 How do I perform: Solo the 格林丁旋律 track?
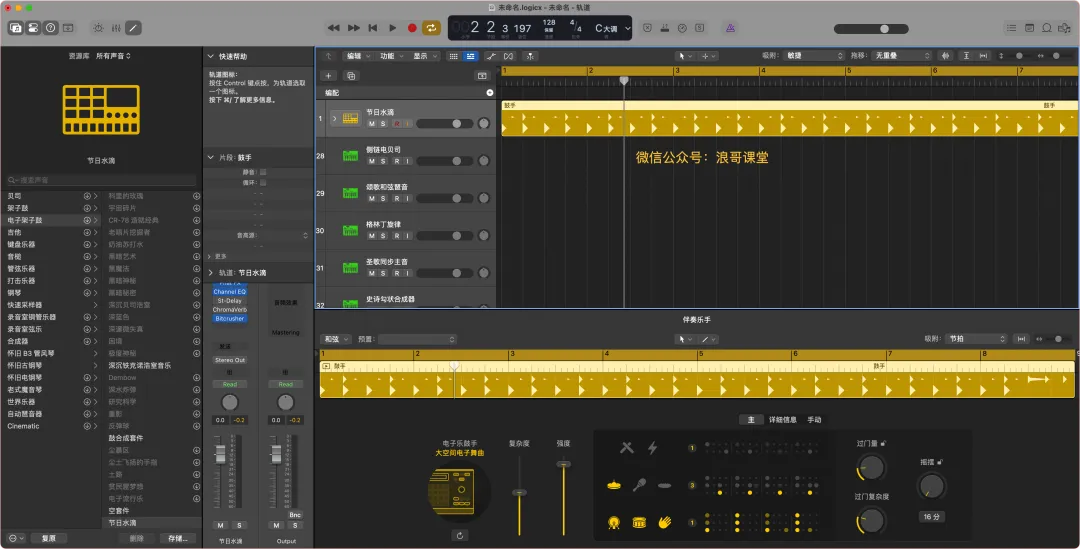pos(383,236)
